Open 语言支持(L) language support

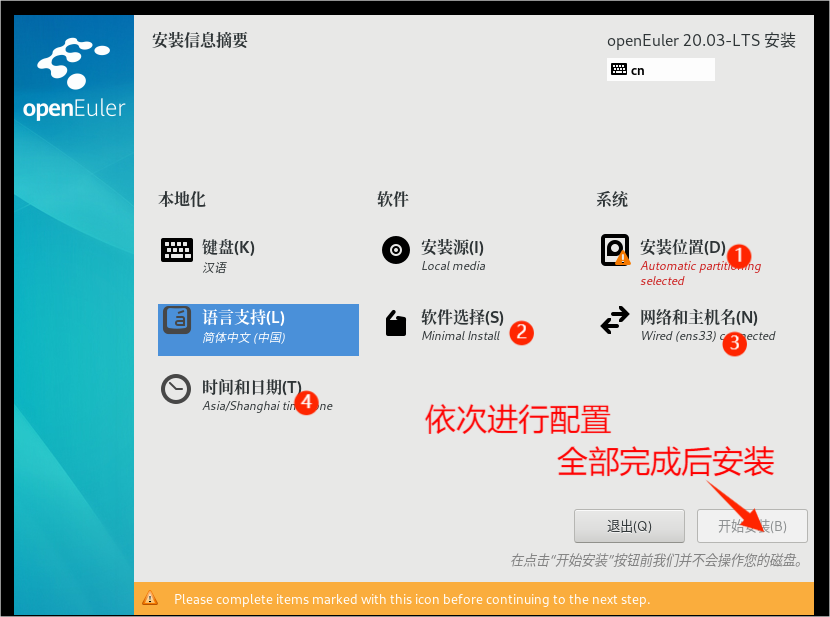258,330
